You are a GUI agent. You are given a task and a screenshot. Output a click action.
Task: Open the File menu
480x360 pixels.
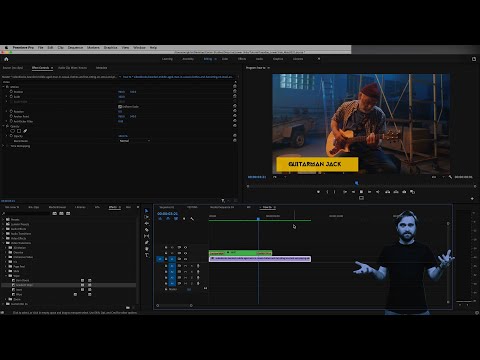tap(41, 48)
